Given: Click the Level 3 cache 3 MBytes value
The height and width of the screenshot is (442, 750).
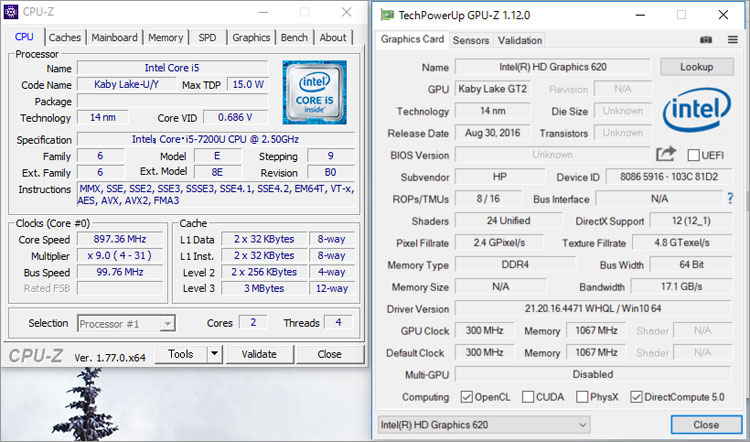Looking at the screenshot, I should click(264, 288).
